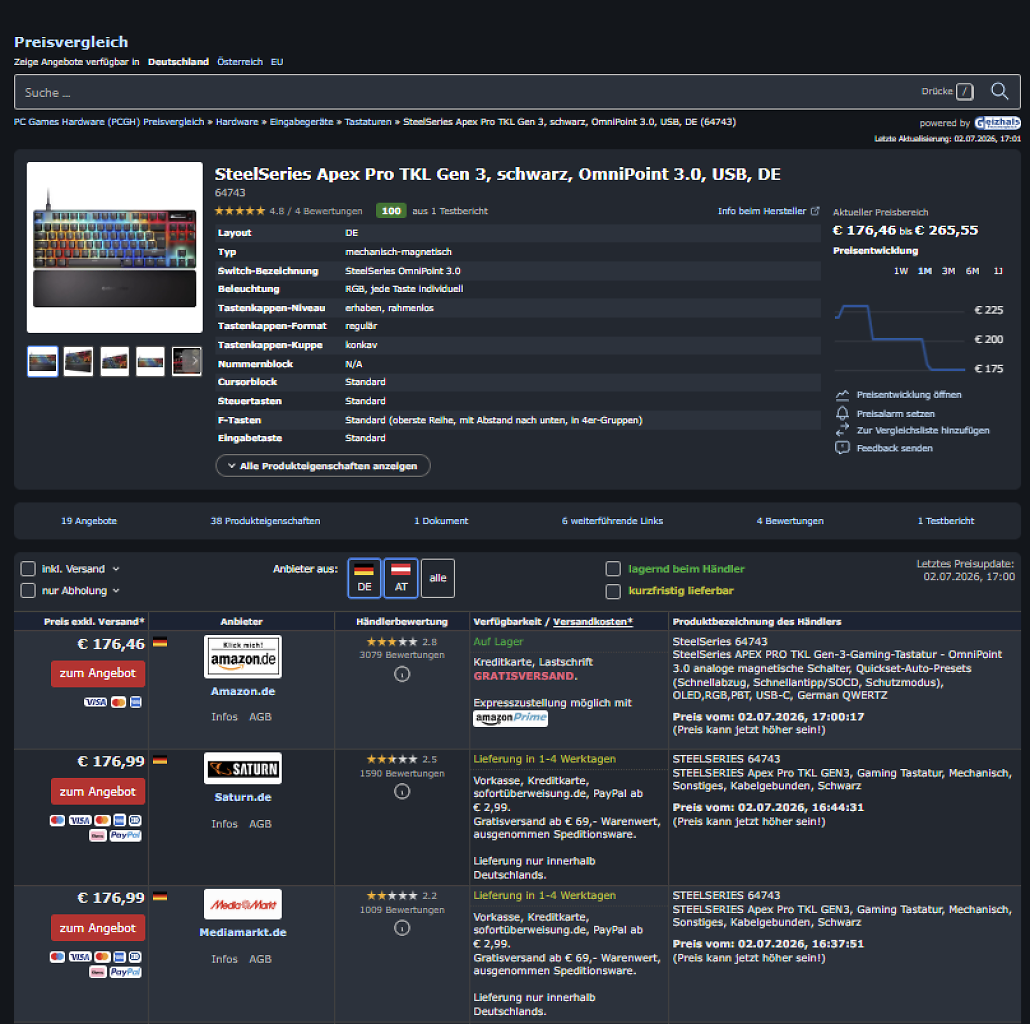1030x1024 pixels.
Task: Click the main keyboard product image
Action: 115,248
